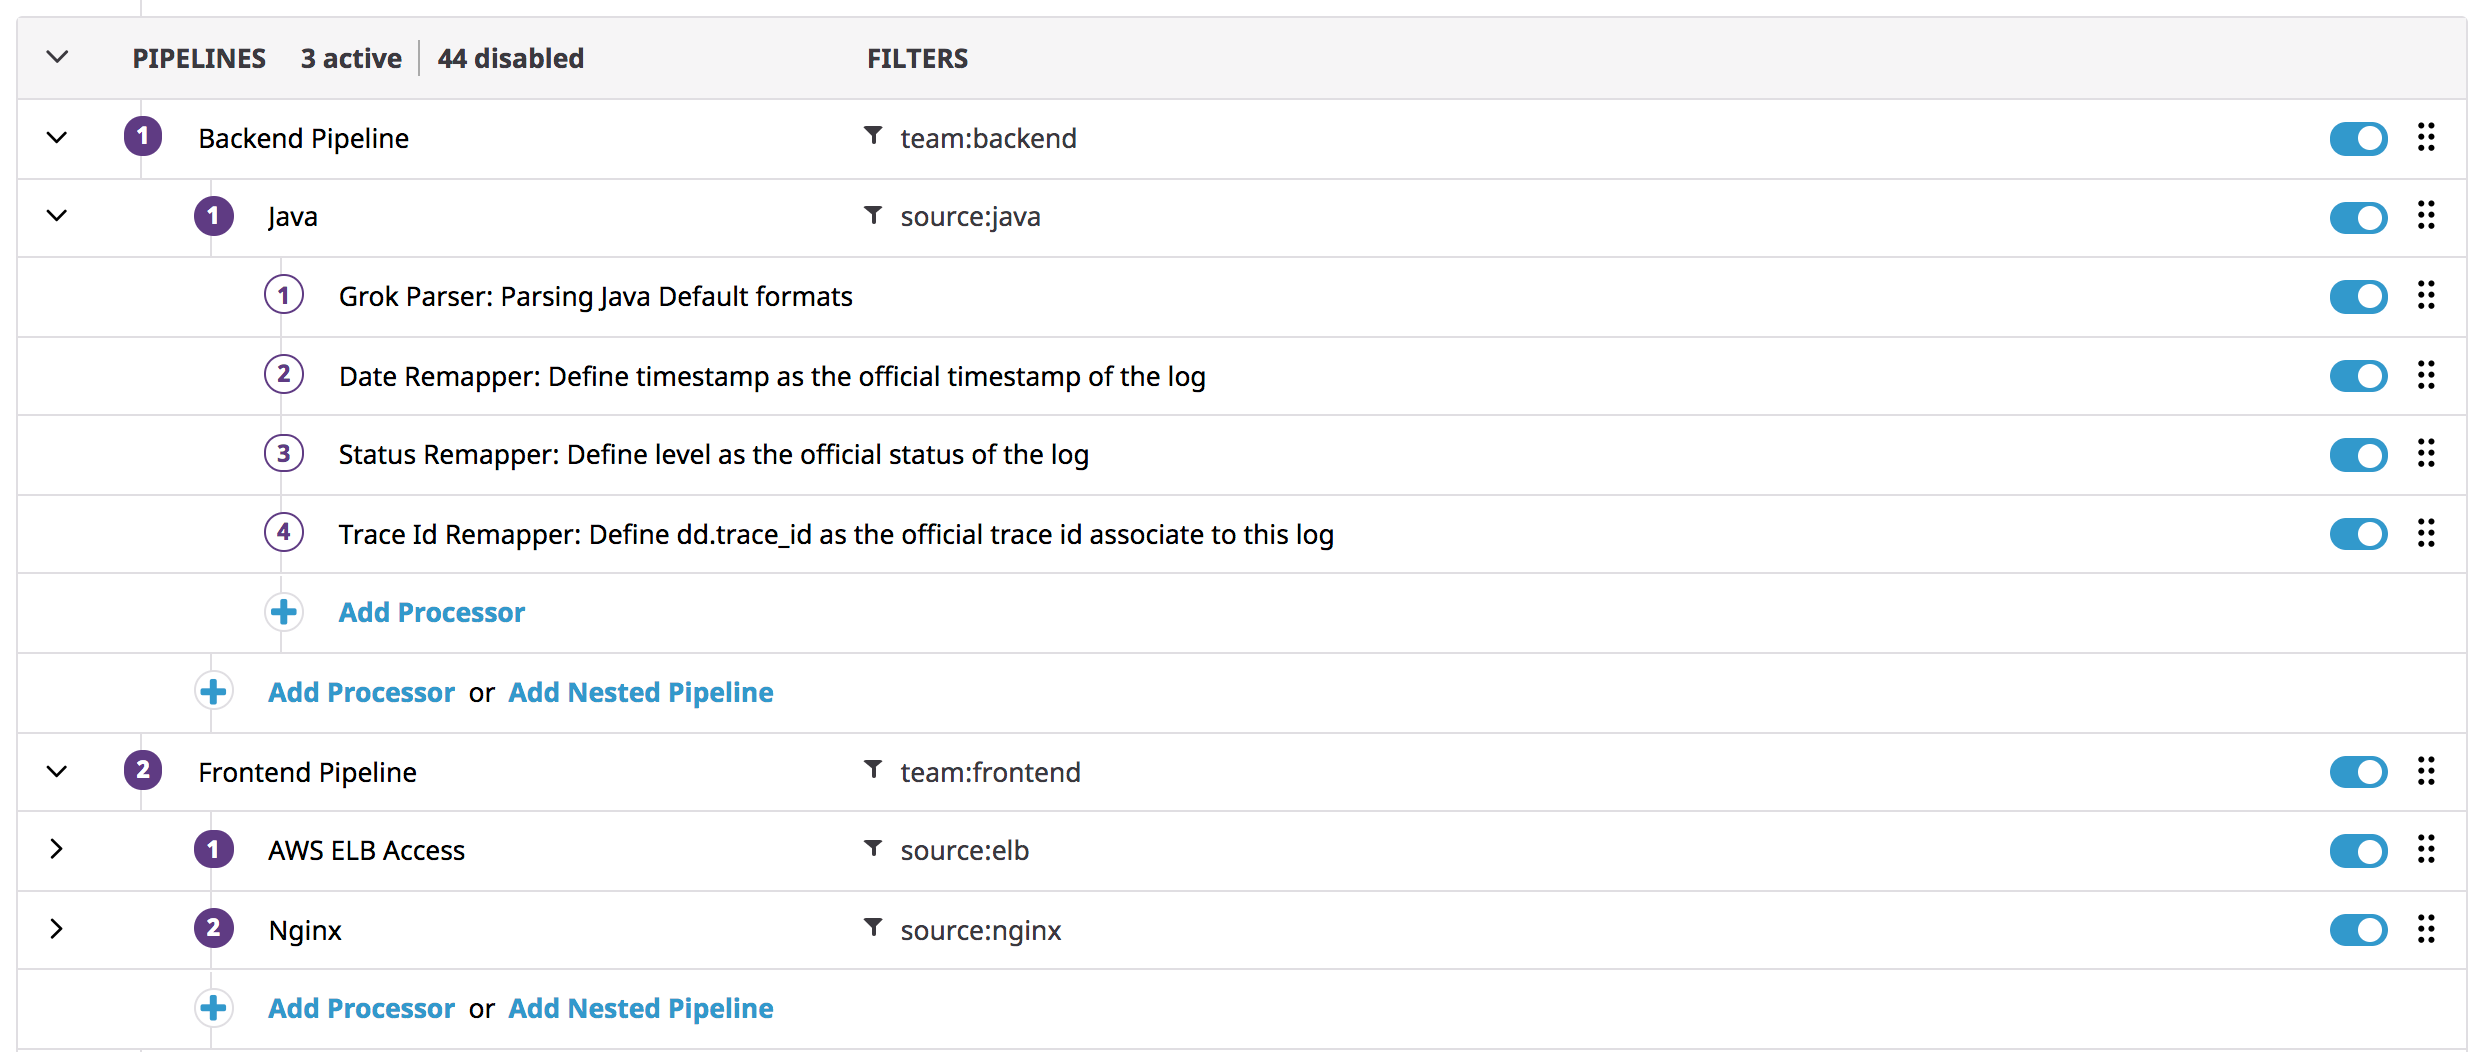Screen dimensions: 2482x1052
Task: Click filter funnel icon next to source:elb
Action: (x=873, y=849)
